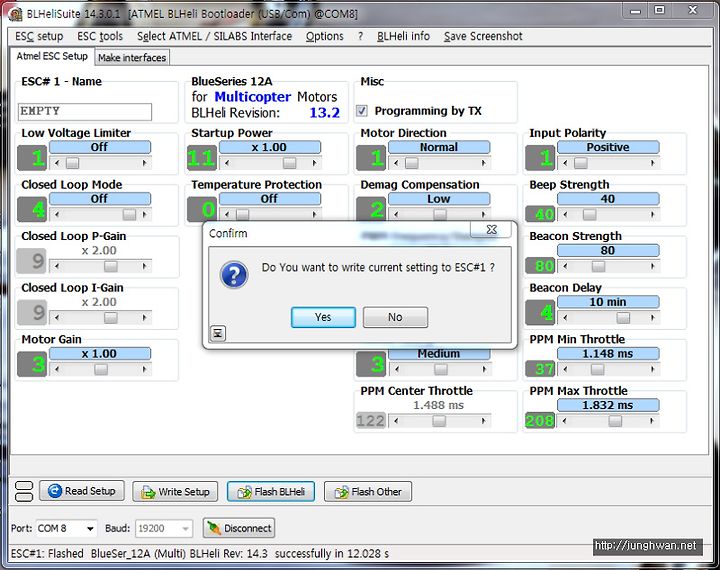720x570 pixels.
Task: Click the status bar text 'ESC#1: Flashed'
Action: click(47, 553)
